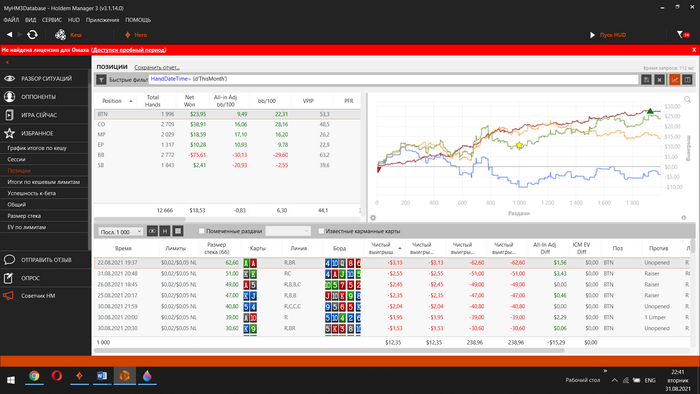Select the CO position row
The image size is (700, 394).
(x=227, y=124)
